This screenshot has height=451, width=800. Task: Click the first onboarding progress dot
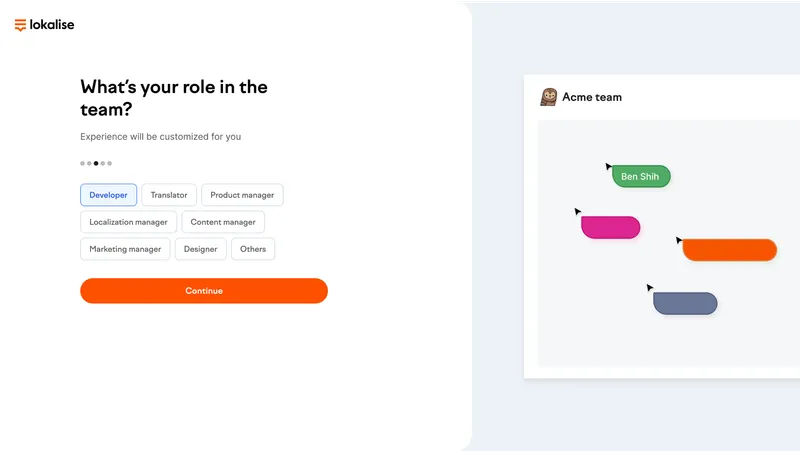(83, 163)
